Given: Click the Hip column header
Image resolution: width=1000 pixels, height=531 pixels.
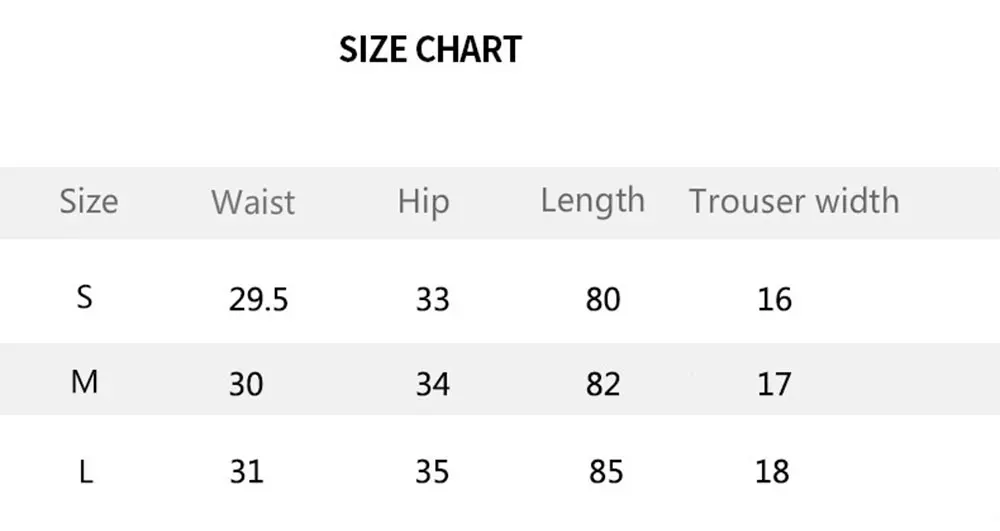Looking at the screenshot, I should (423, 202).
